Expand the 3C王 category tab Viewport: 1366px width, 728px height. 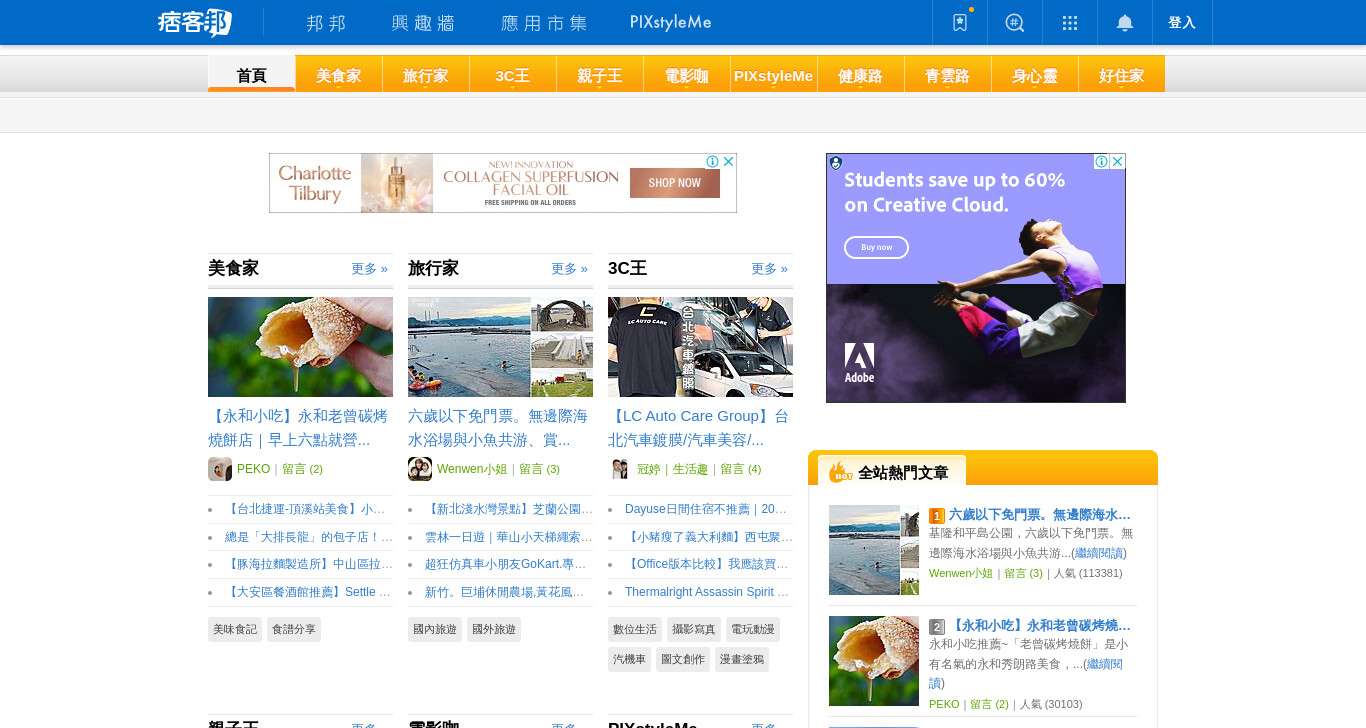pos(512,74)
